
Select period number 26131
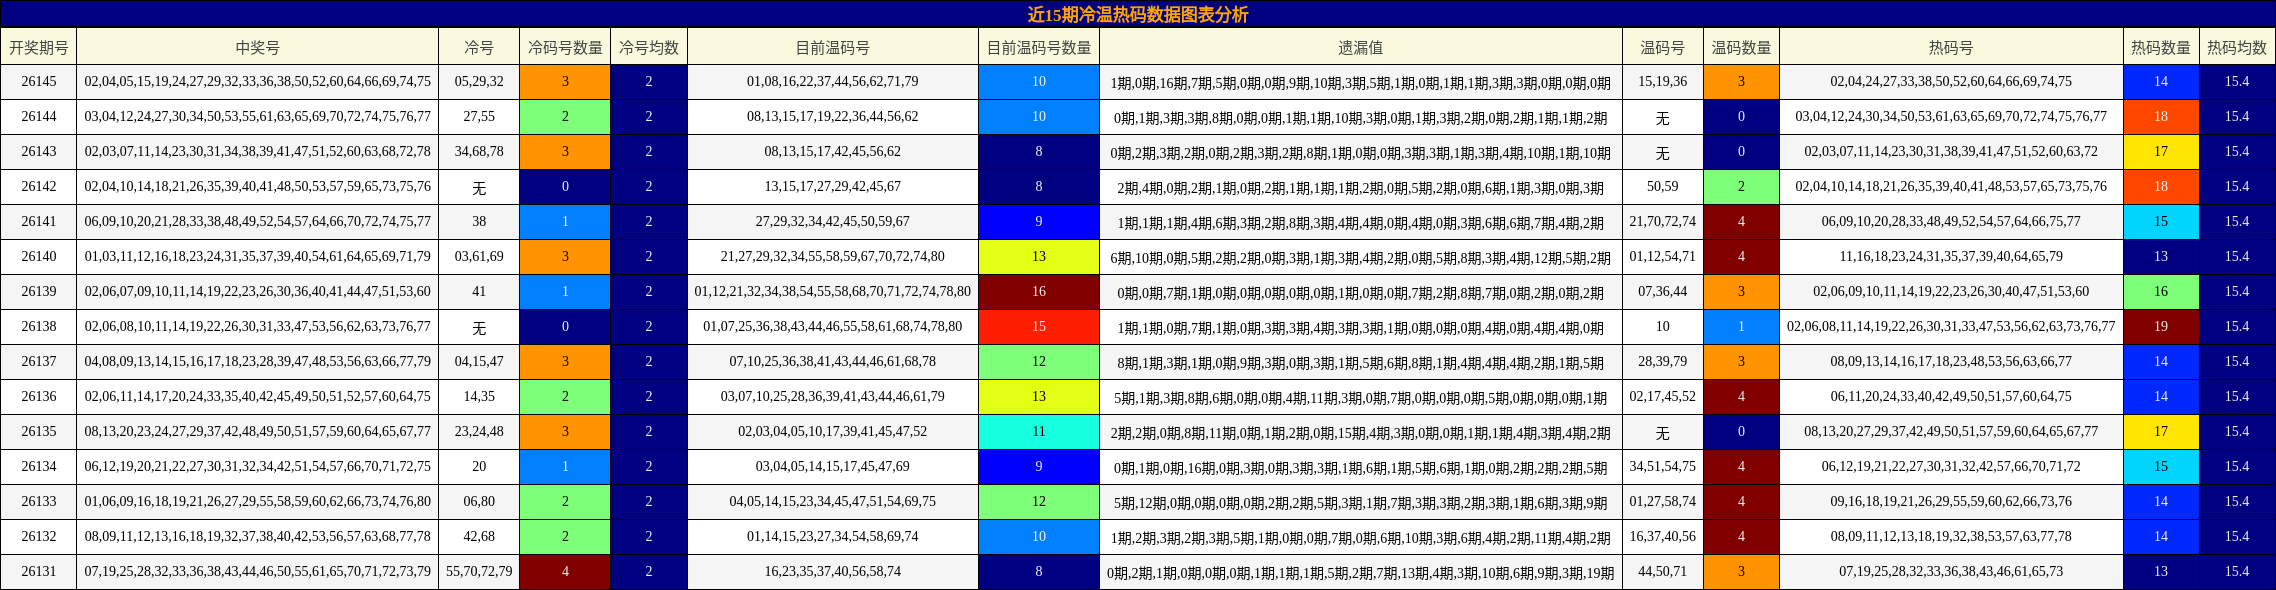pyautogui.click(x=39, y=572)
